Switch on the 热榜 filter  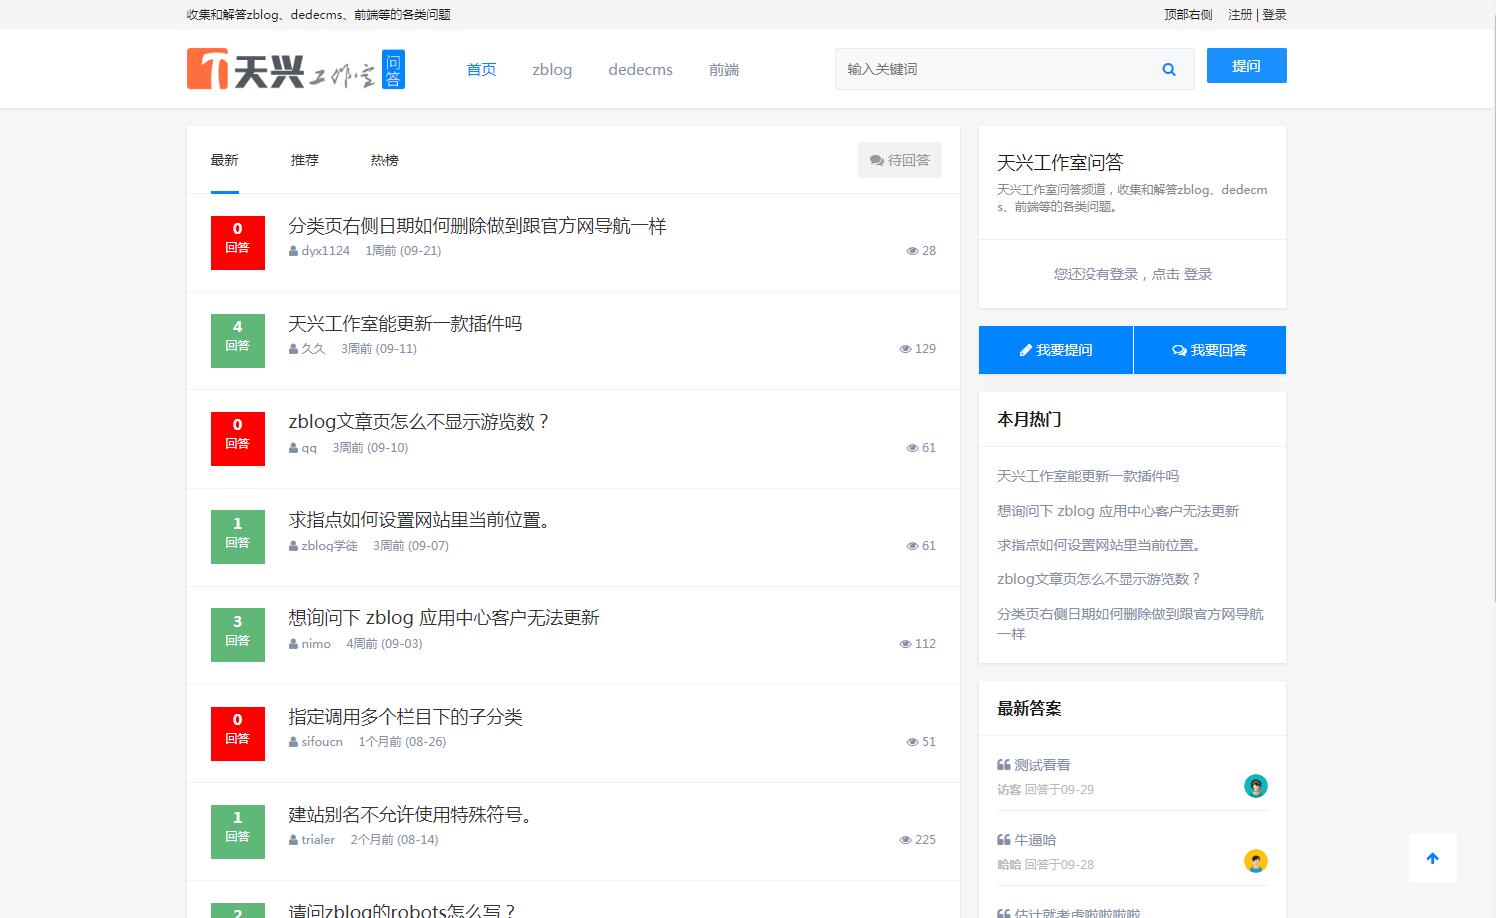click(383, 160)
